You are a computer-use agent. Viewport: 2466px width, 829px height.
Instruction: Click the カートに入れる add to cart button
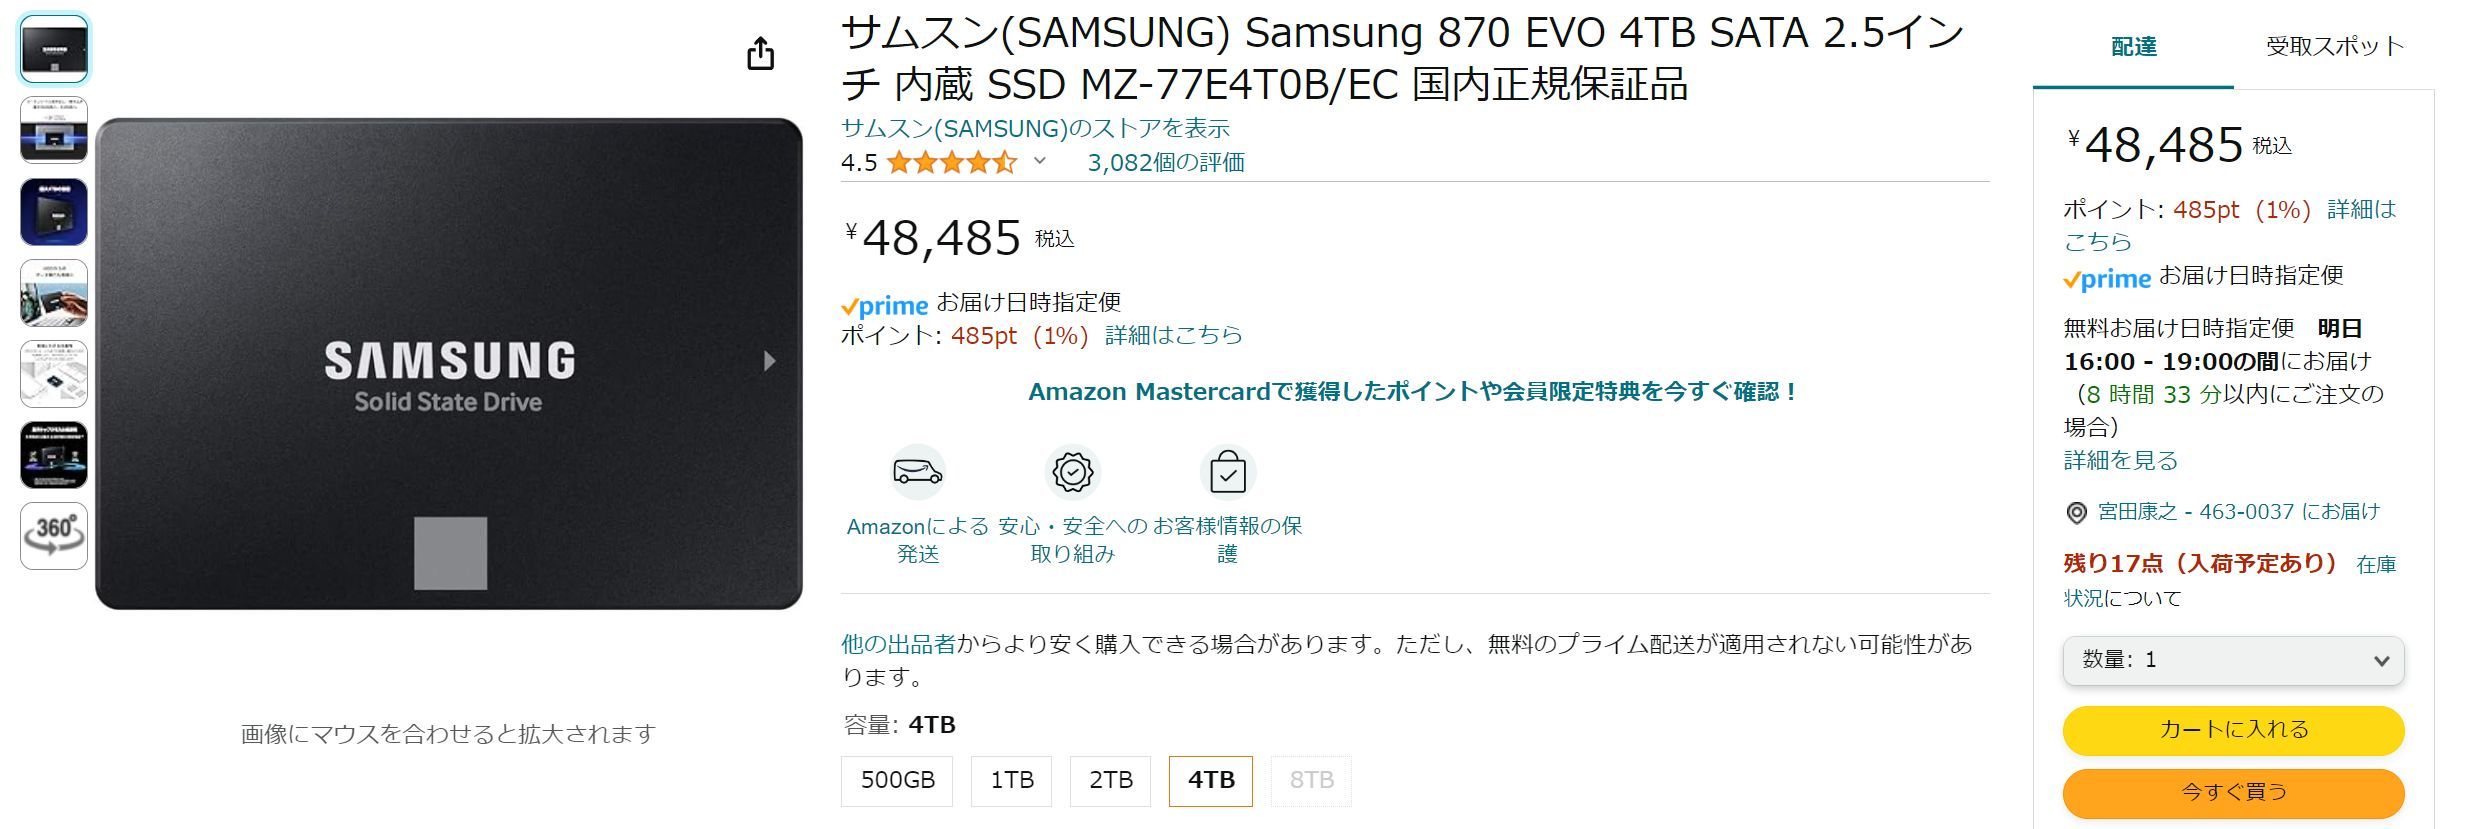tap(2232, 730)
